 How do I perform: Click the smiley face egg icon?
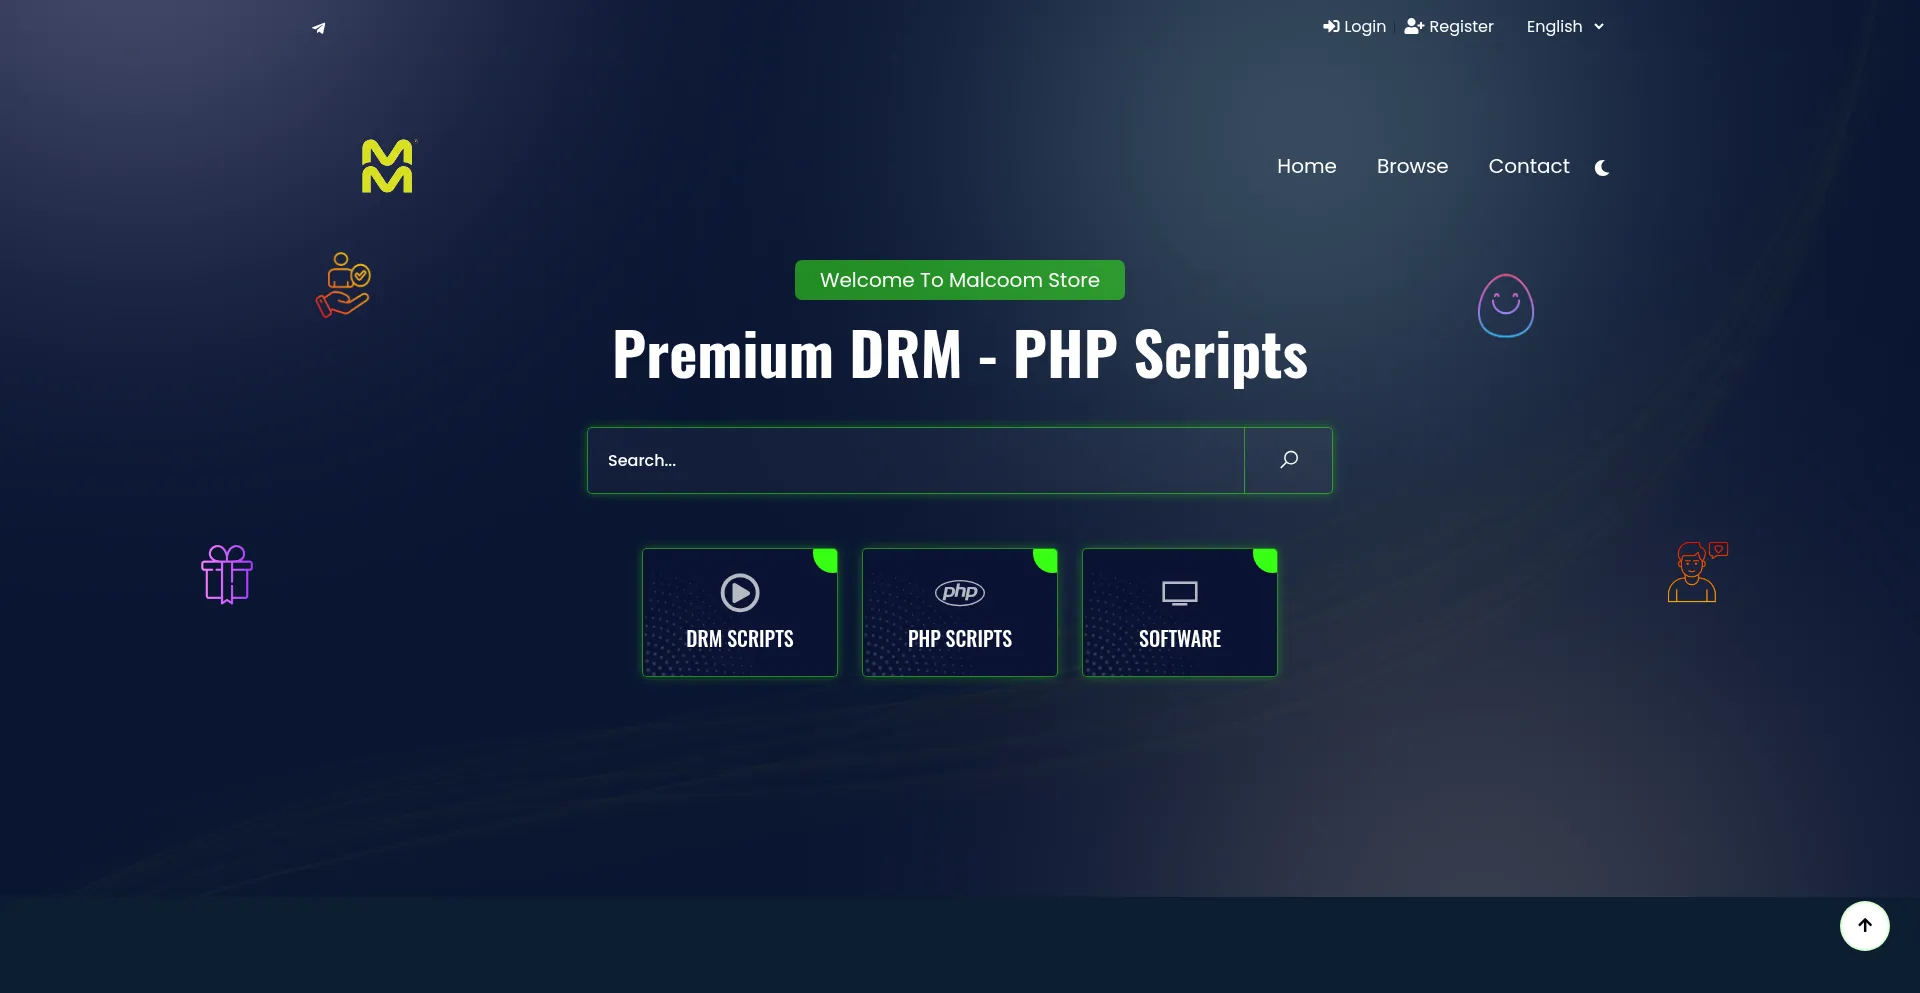point(1505,306)
